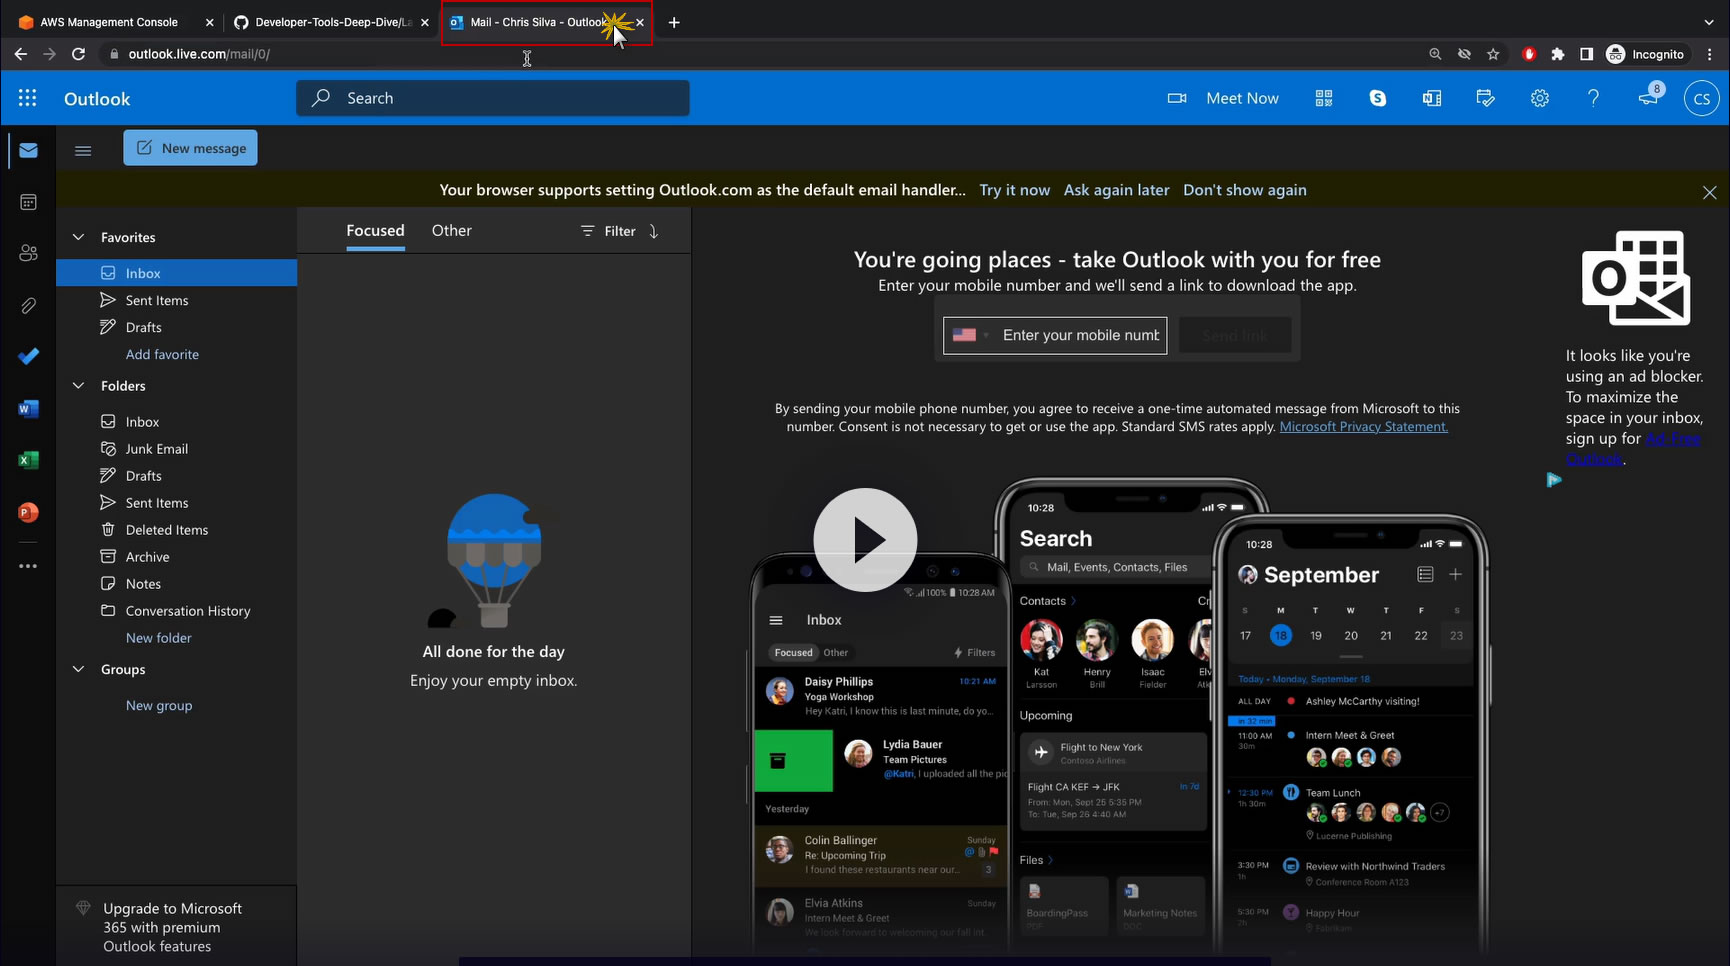Change message sort order arrow

coord(654,231)
